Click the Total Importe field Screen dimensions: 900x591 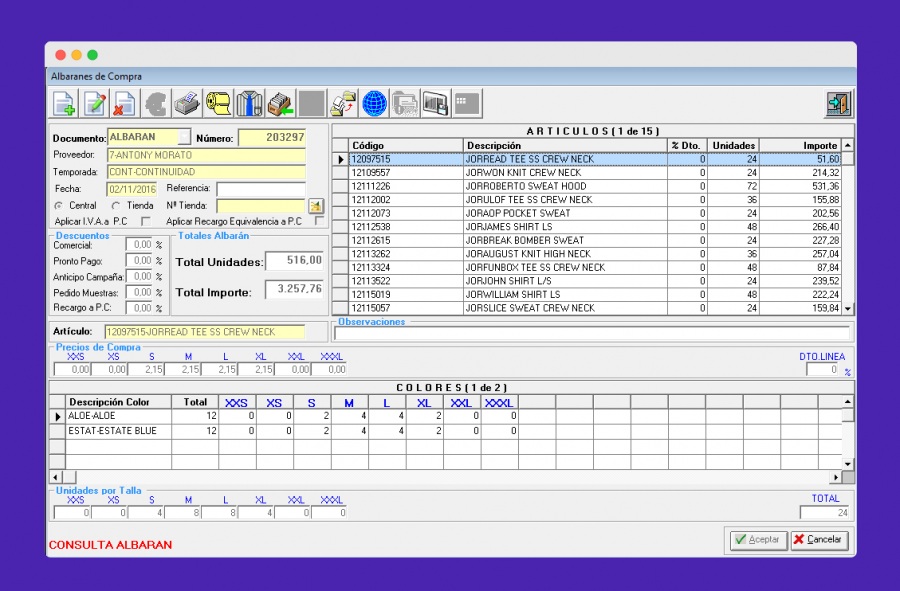pyautogui.click(x=294, y=289)
